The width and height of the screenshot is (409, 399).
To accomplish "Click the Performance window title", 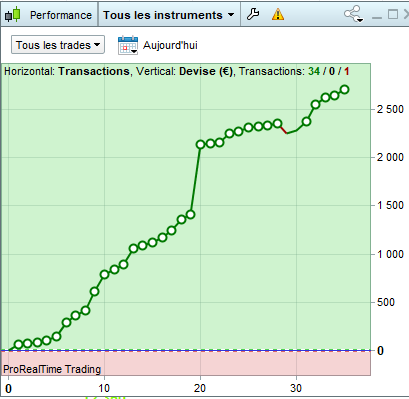I will (x=61, y=15).
